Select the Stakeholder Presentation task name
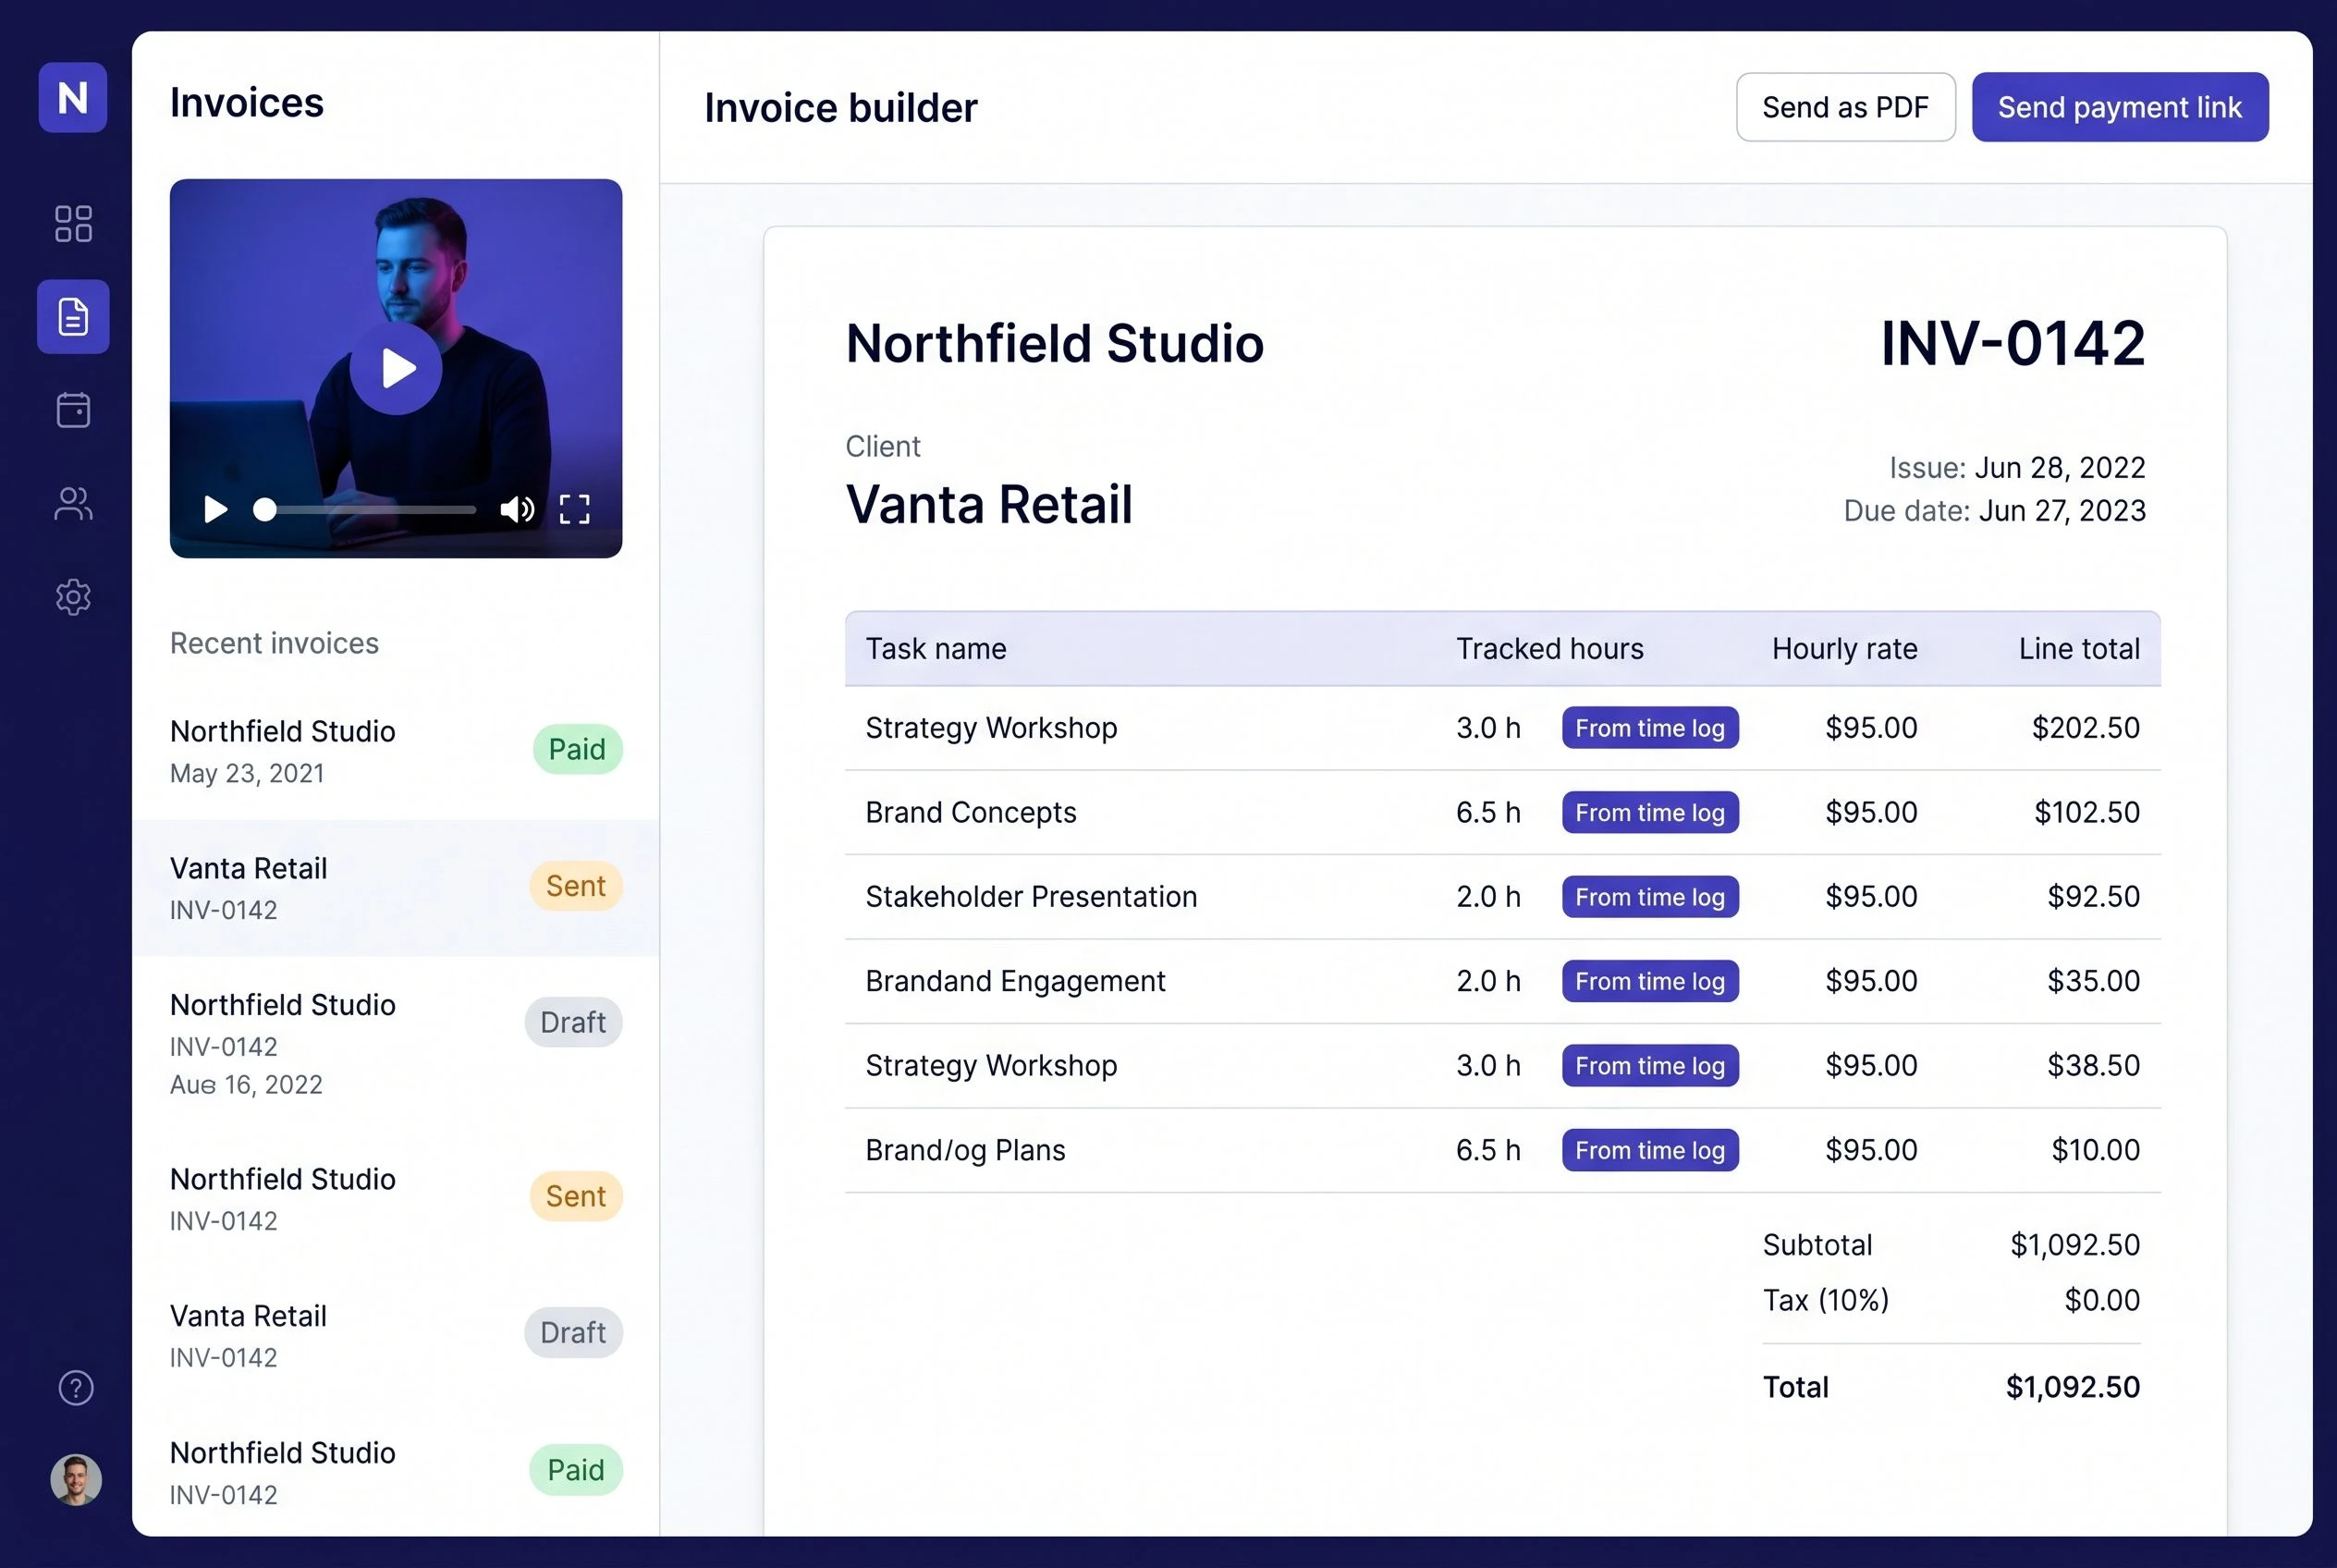 (1031, 896)
